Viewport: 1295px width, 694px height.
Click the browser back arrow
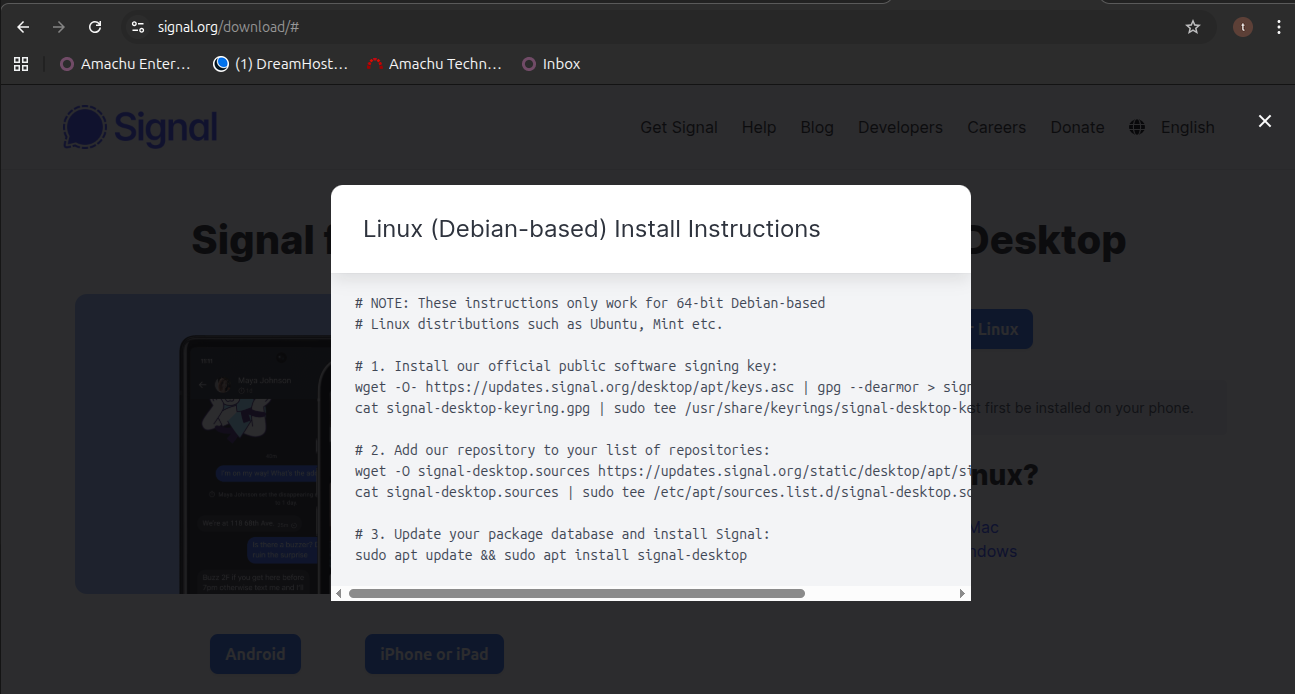coord(23,27)
